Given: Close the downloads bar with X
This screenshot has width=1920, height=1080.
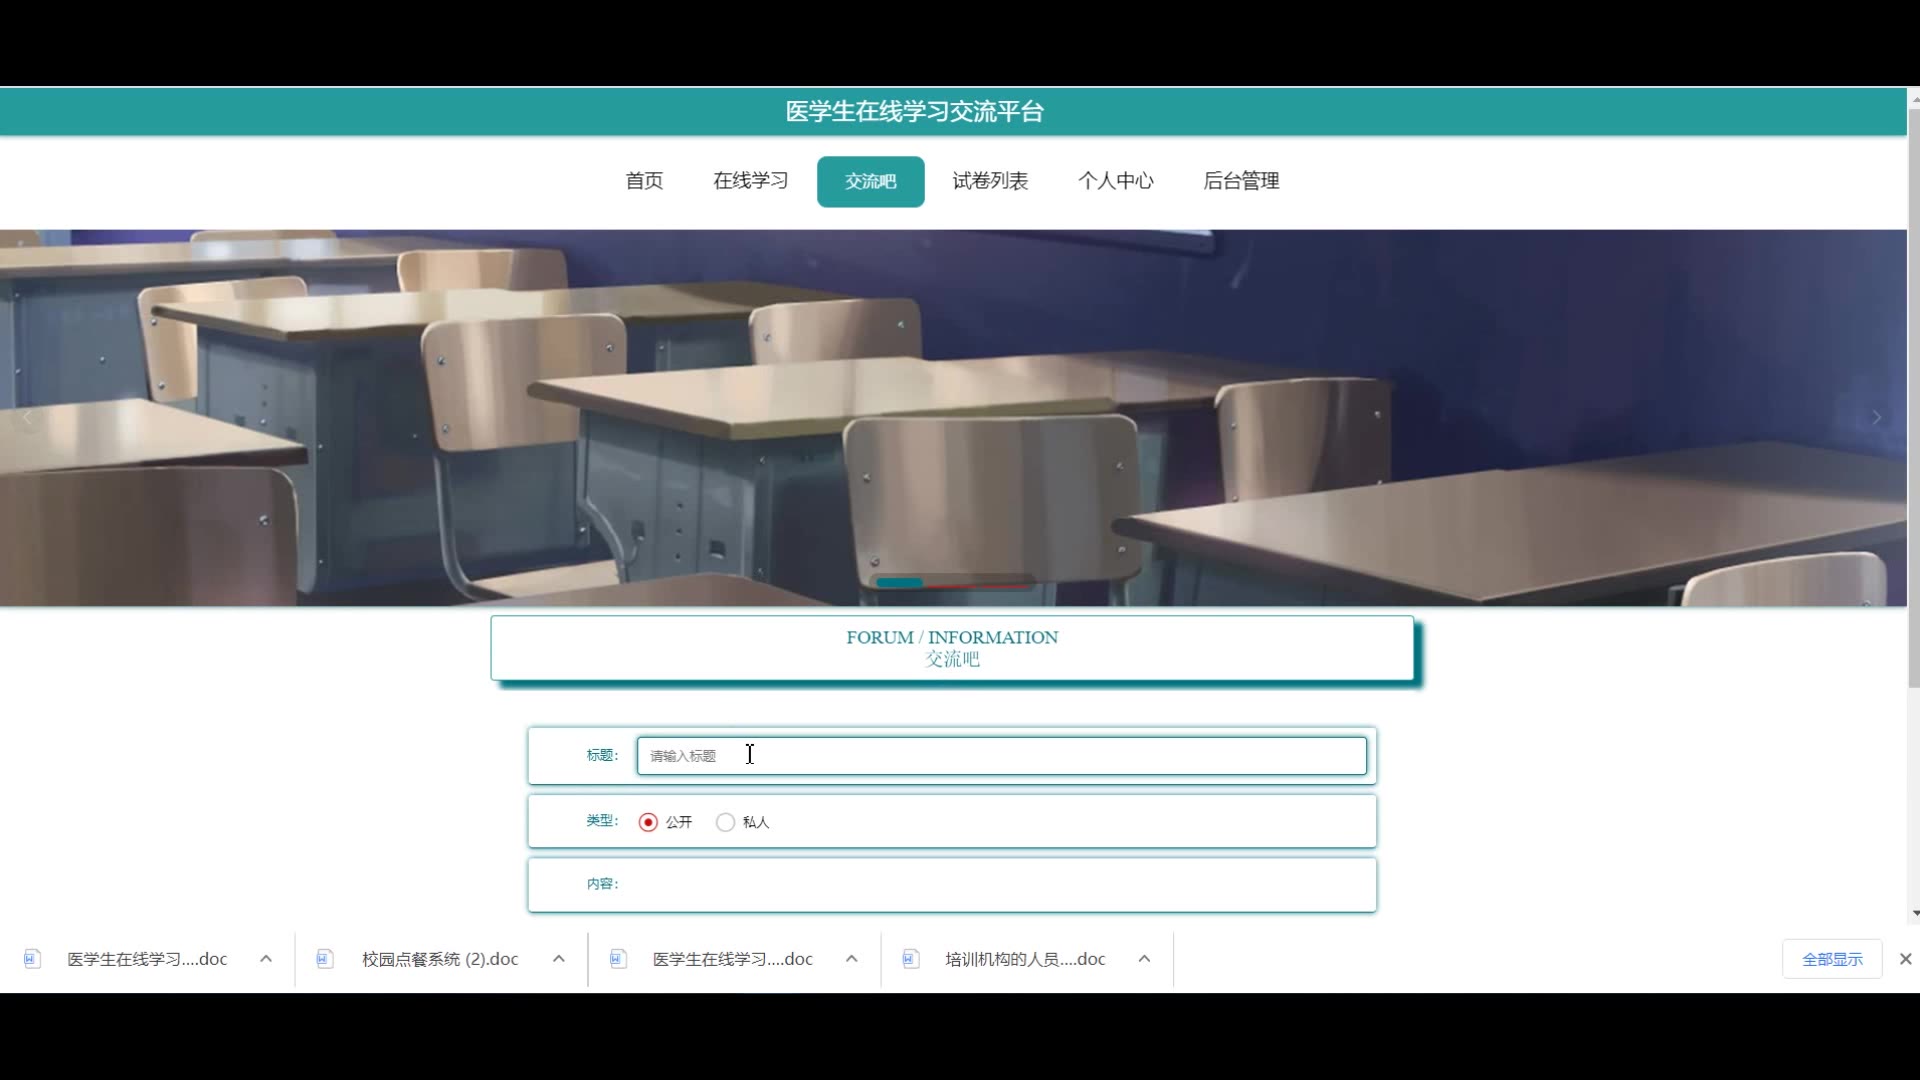Looking at the screenshot, I should 1905,959.
